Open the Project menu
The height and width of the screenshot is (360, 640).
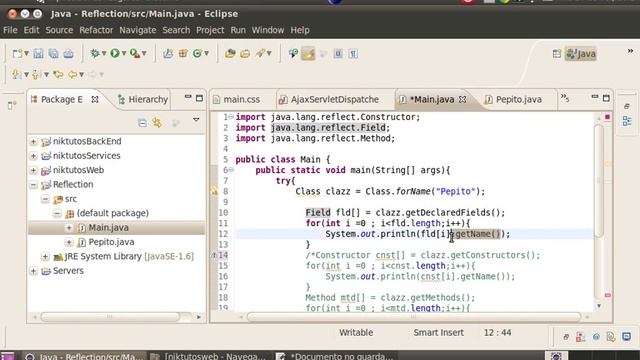[210, 30]
